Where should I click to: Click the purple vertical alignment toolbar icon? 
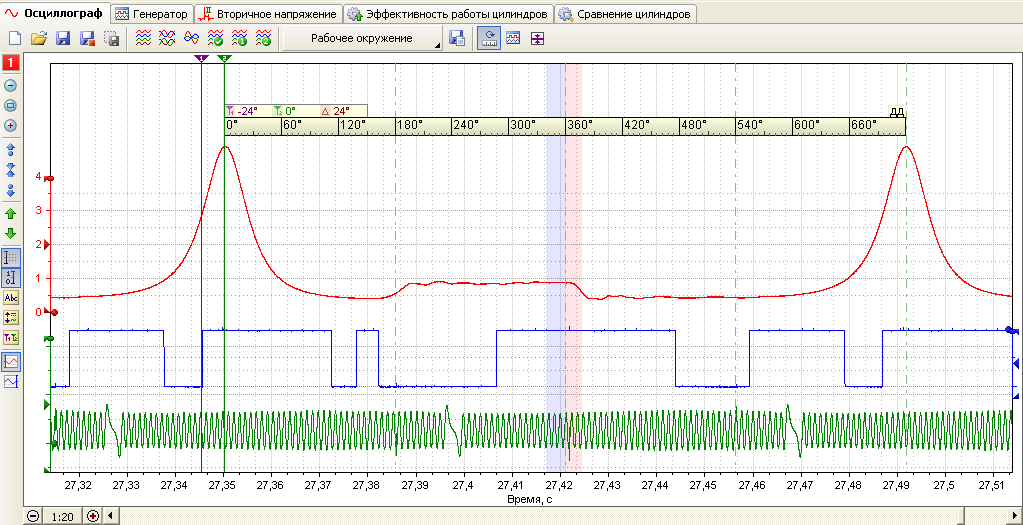point(537,38)
